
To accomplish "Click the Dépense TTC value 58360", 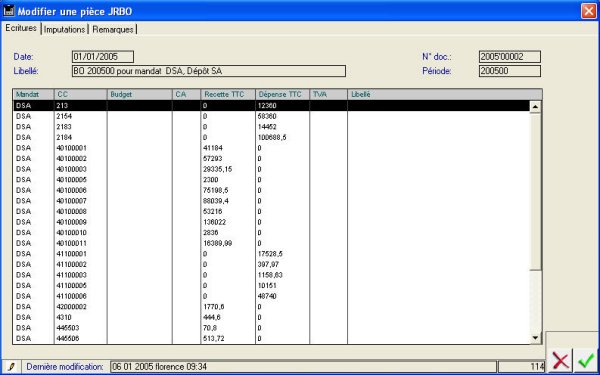I will [x=267, y=116].
